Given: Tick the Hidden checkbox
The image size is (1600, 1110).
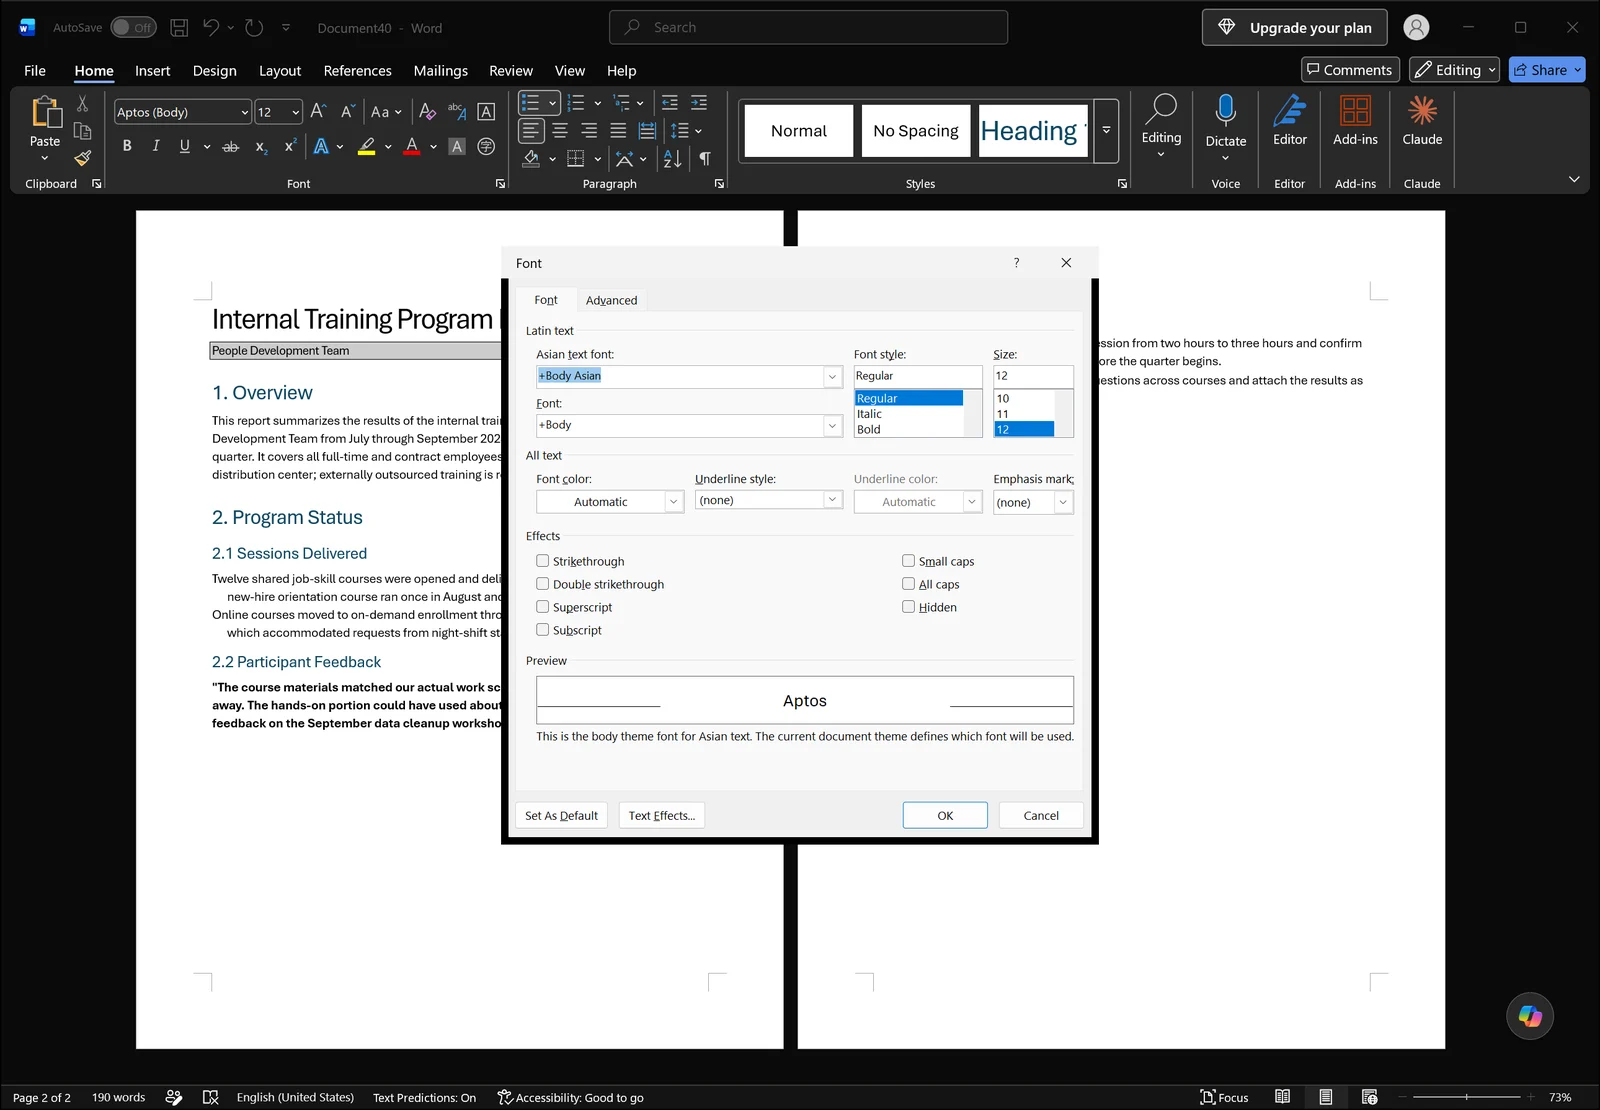Looking at the screenshot, I should [x=908, y=607].
